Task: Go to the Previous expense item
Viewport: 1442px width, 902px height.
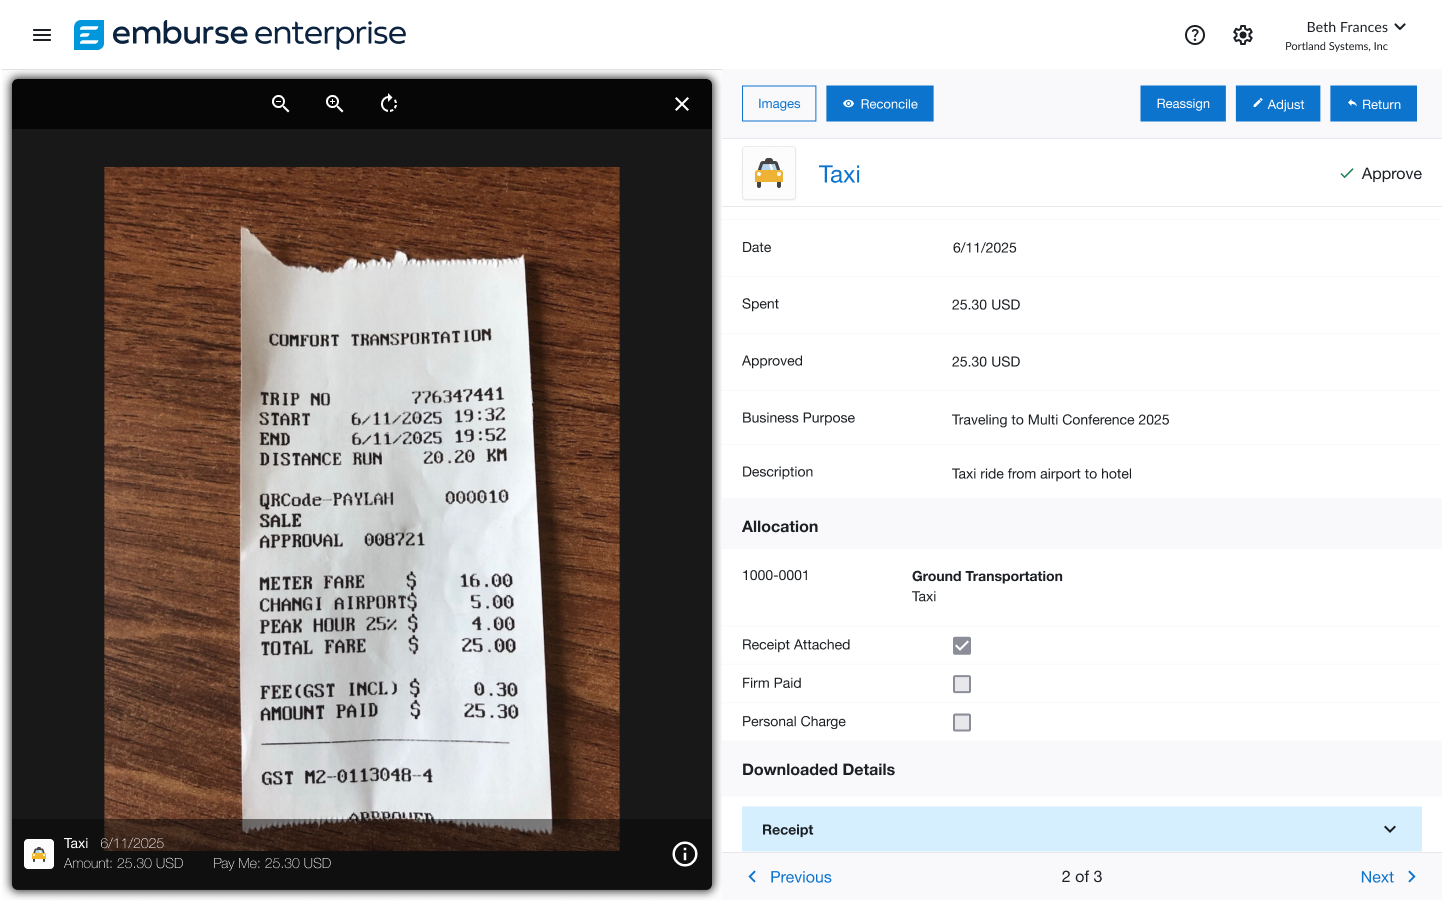Action: pyautogui.click(x=790, y=877)
